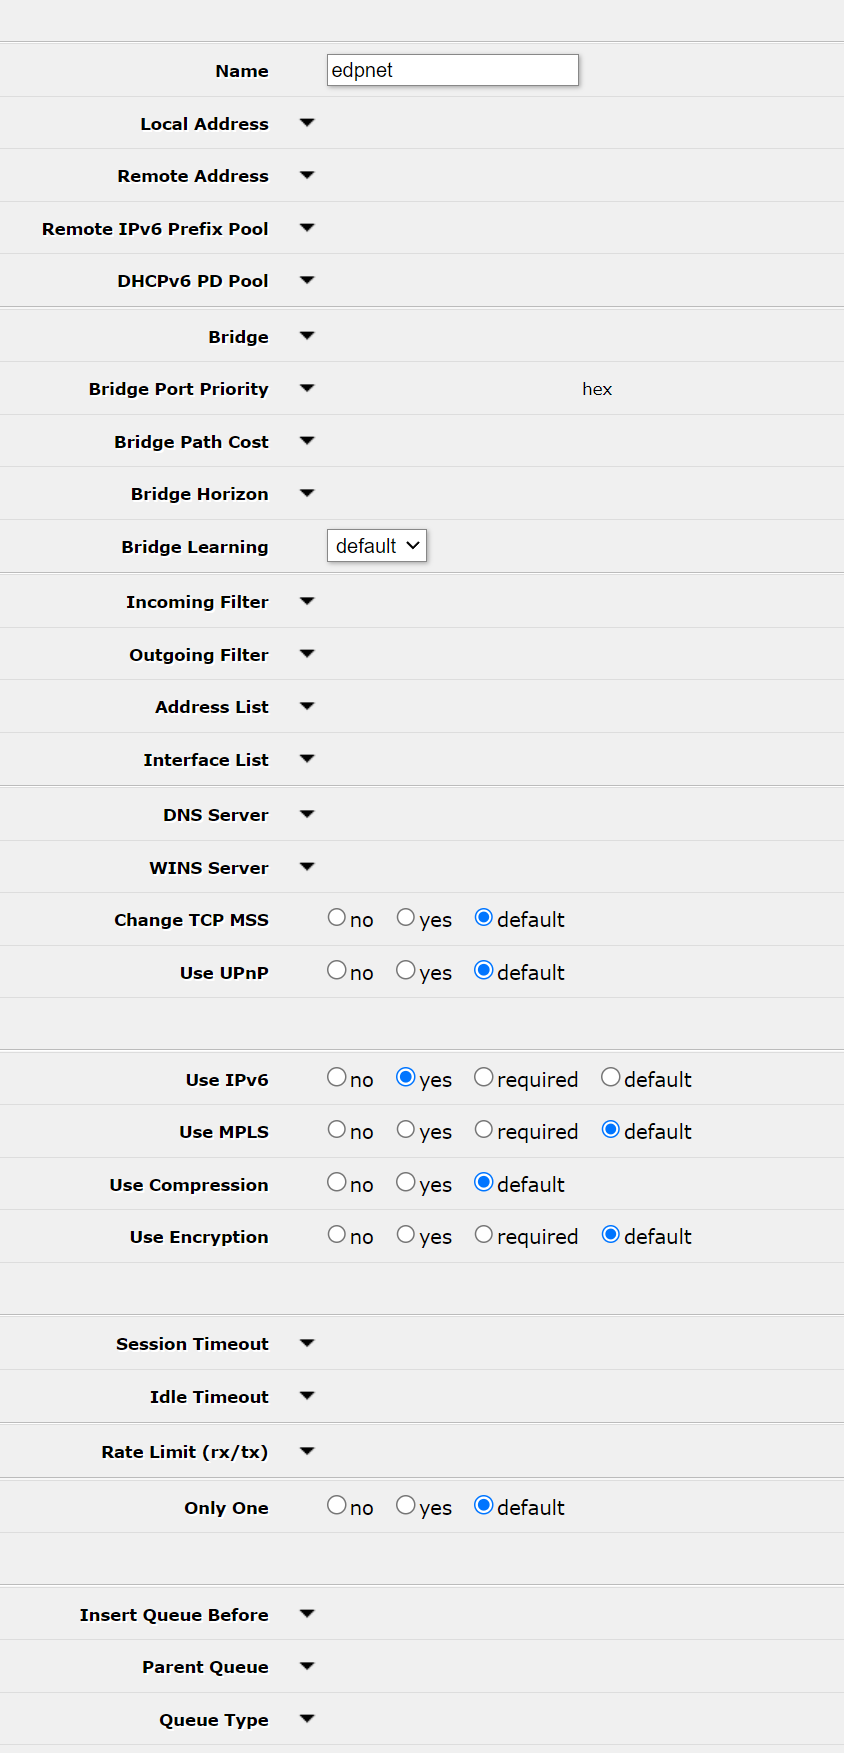This screenshot has height=1753, width=844.
Task: Expand the Rate Limit (rx/tx) arrow
Action: (x=307, y=1451)
